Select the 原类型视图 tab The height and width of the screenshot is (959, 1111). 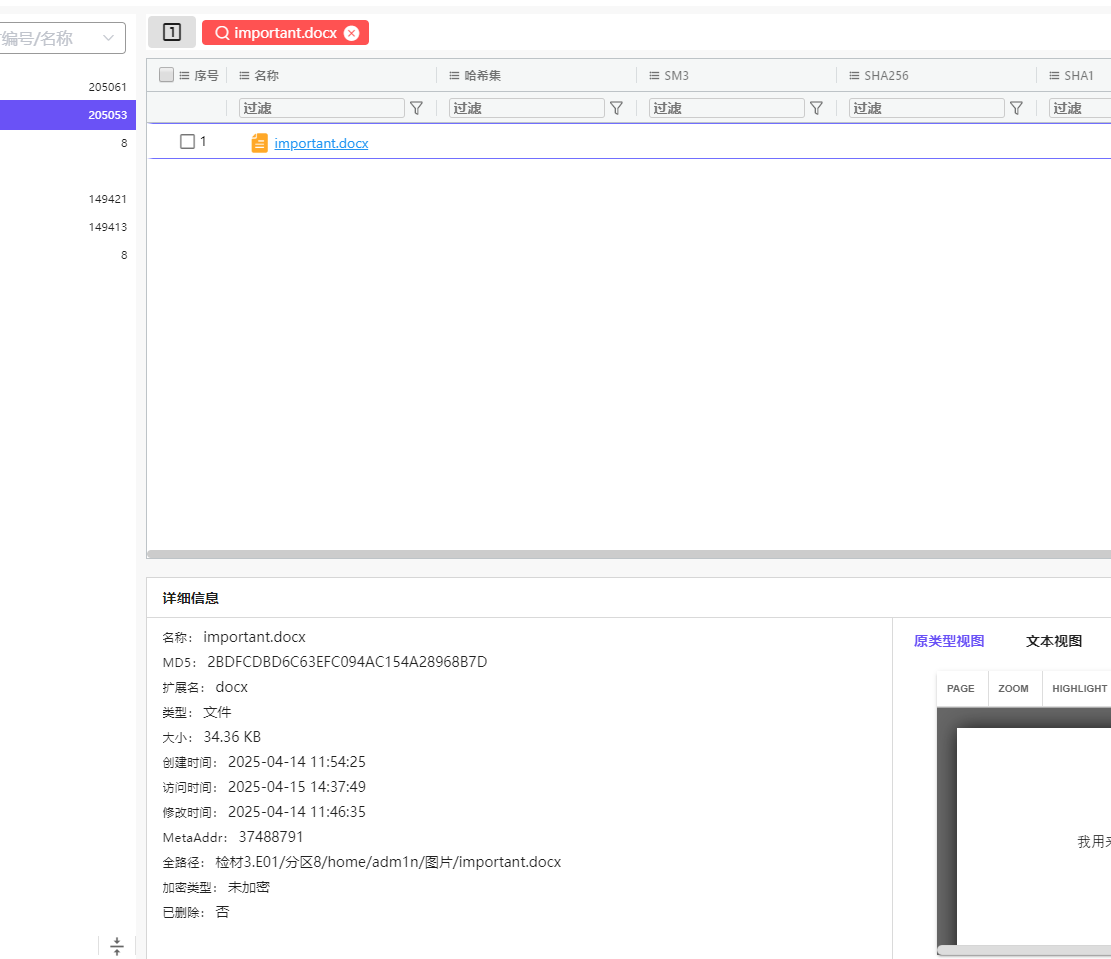point(948,641)
